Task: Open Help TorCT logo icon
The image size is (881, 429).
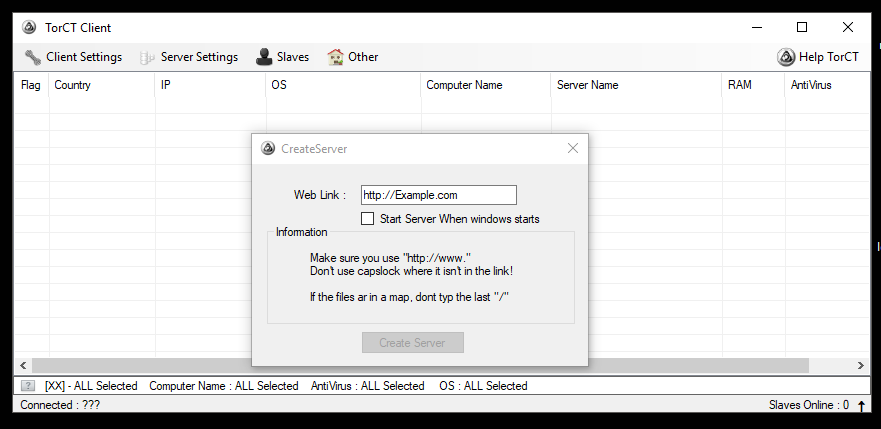Action: [x=786, y=57]
